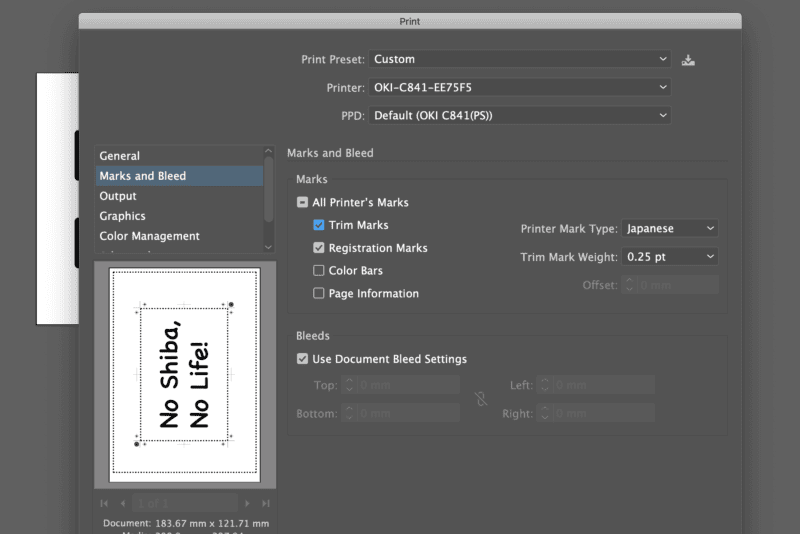Image resolution: width=800 pixels, height=534 pixels.
Task: Go to first page in preview
Action: [104, 503]
